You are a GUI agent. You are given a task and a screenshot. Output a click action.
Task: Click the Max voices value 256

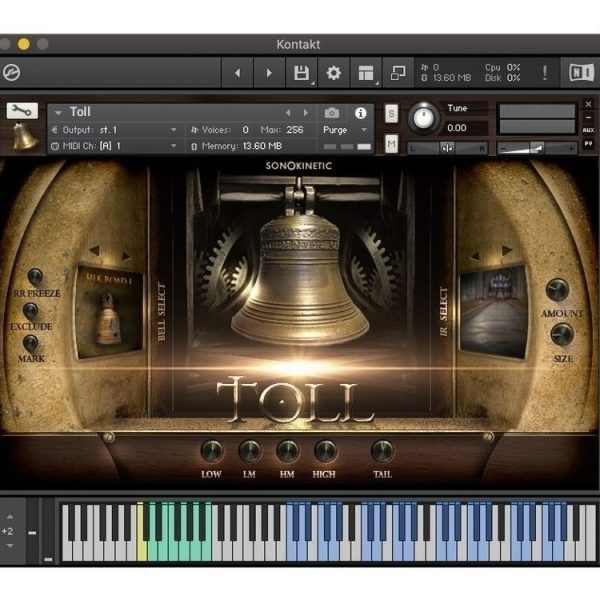tap(295, 130)
